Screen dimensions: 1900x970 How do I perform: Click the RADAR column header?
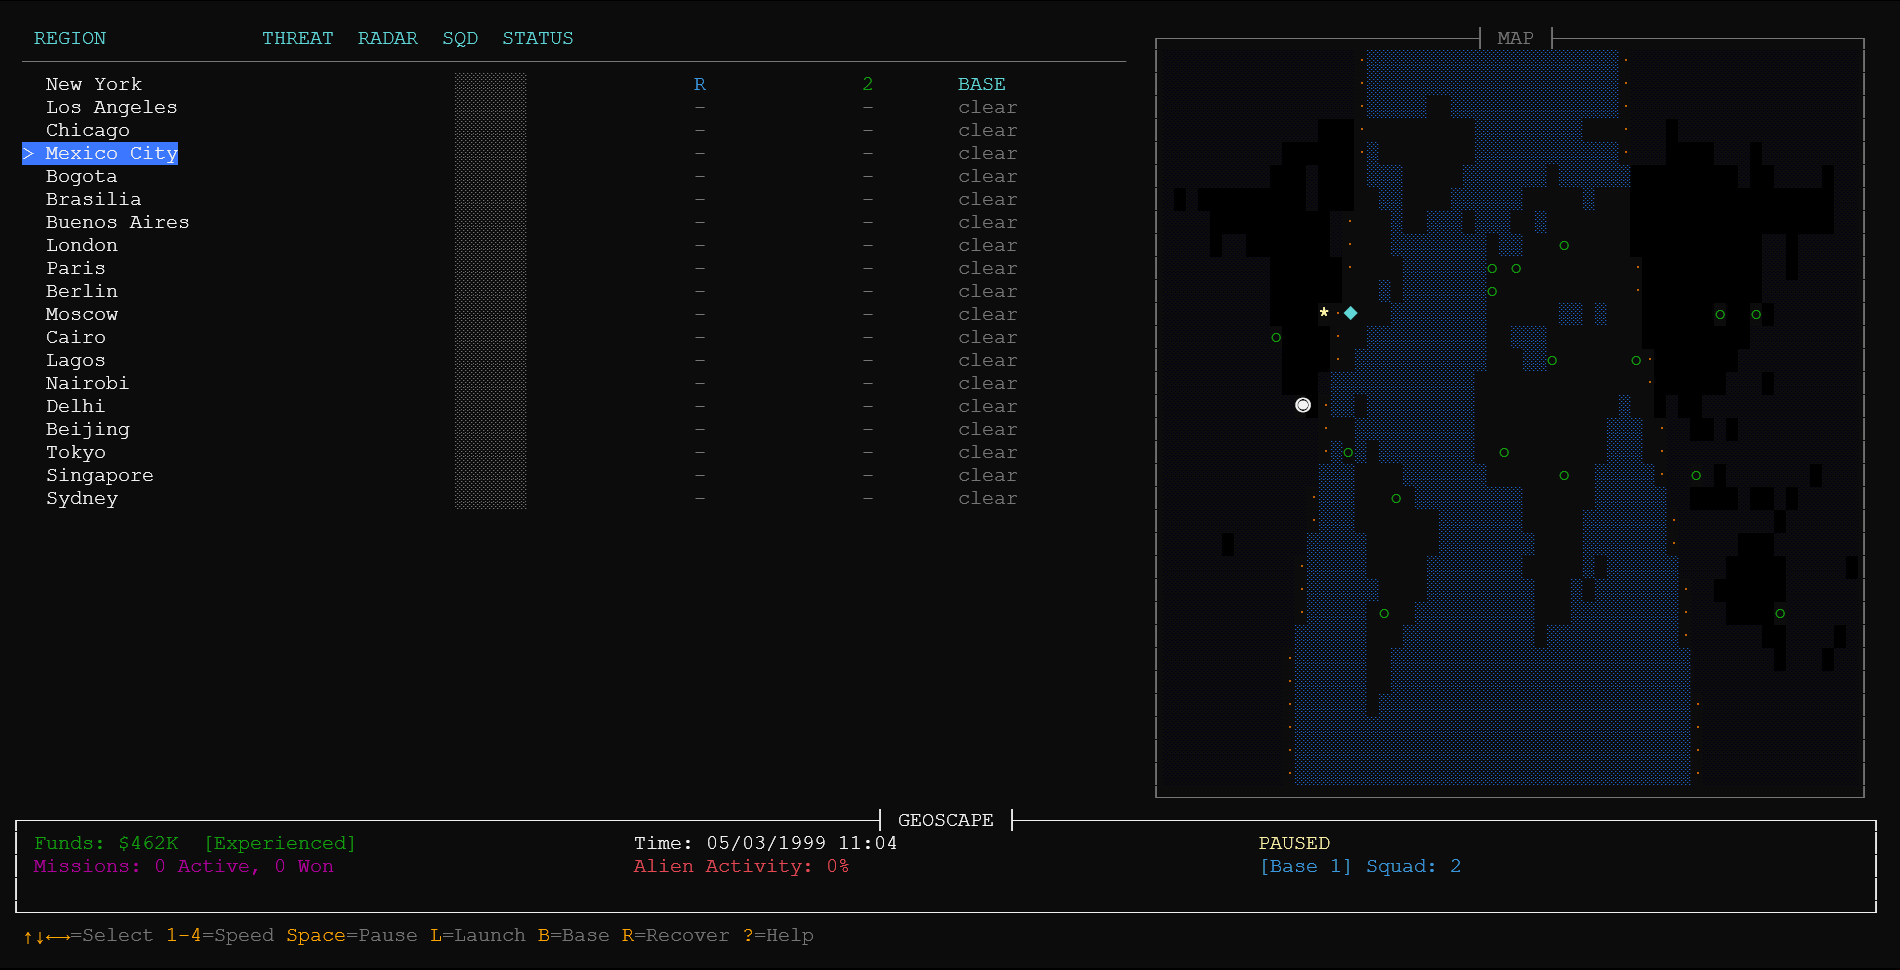[387, 38]
